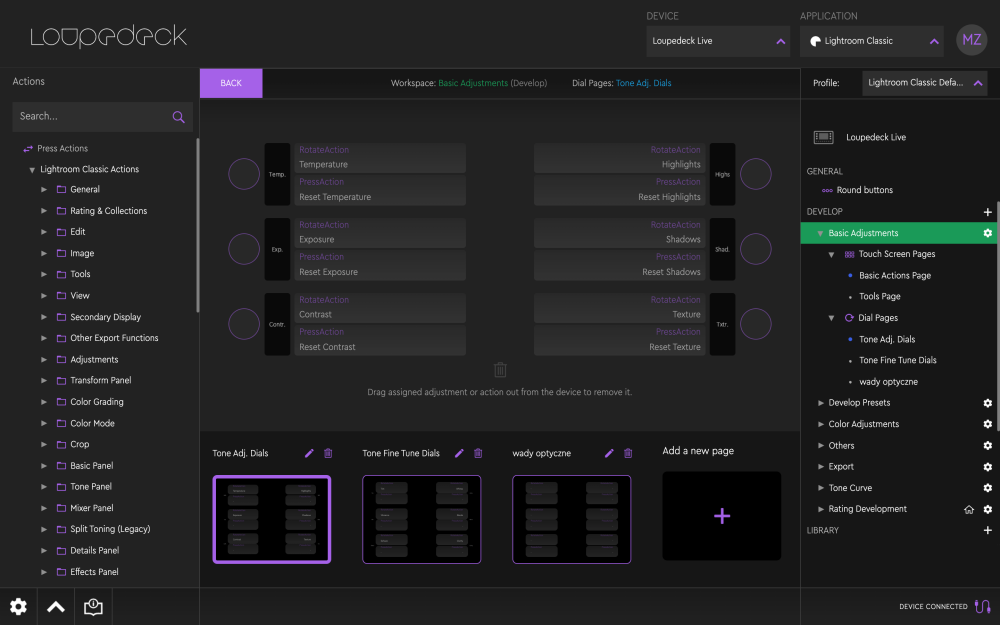Select the Temperature rotate action slot
1000x625 pixels.
pyautogui.click(x=380, y=158)
